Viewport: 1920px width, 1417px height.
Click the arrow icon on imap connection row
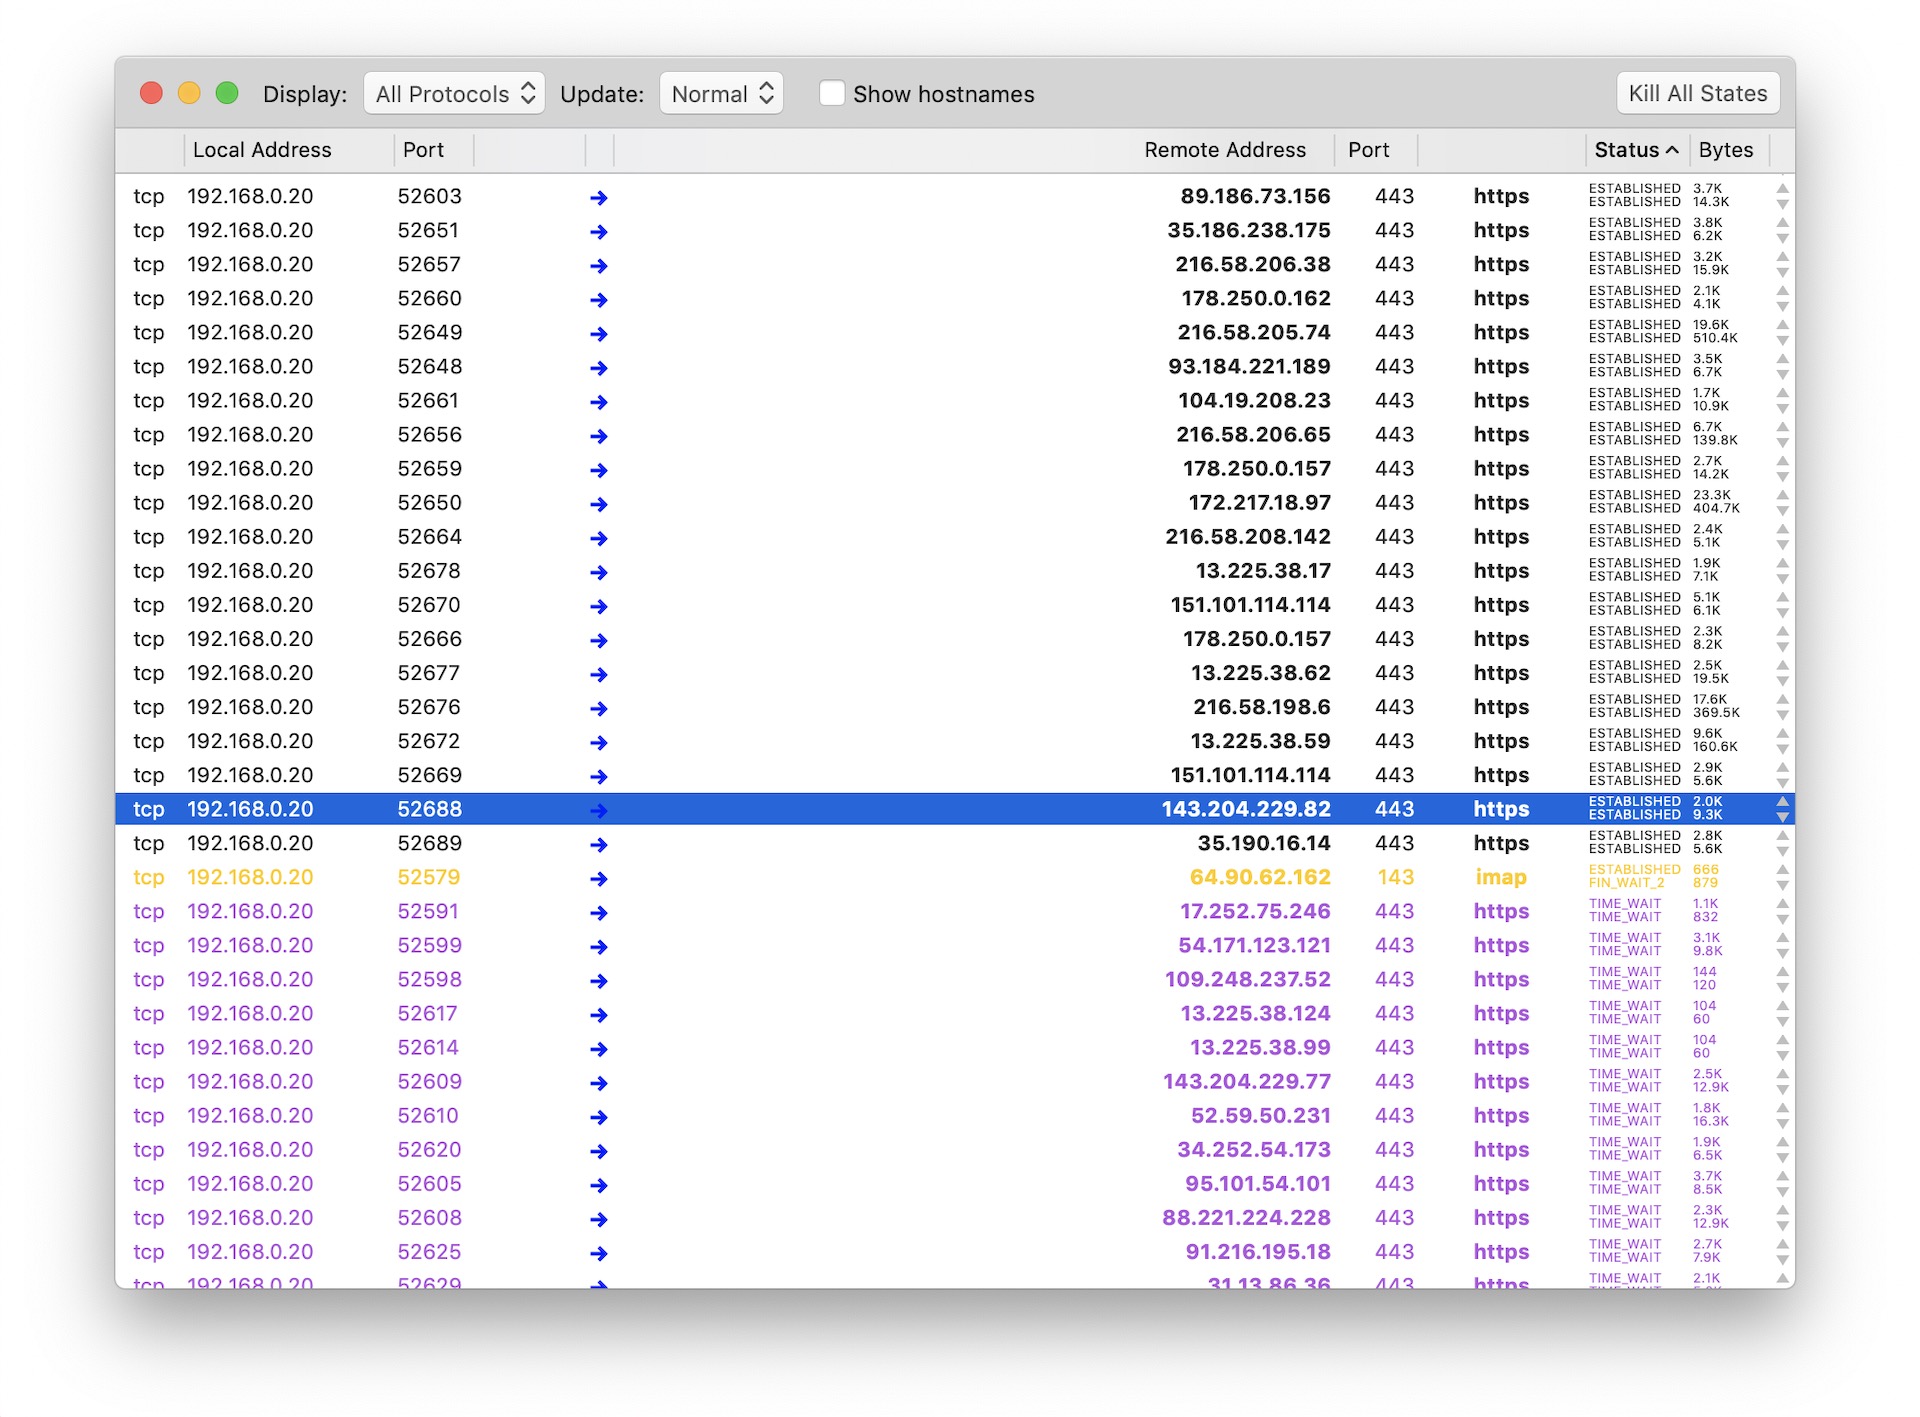coord(598,878)
